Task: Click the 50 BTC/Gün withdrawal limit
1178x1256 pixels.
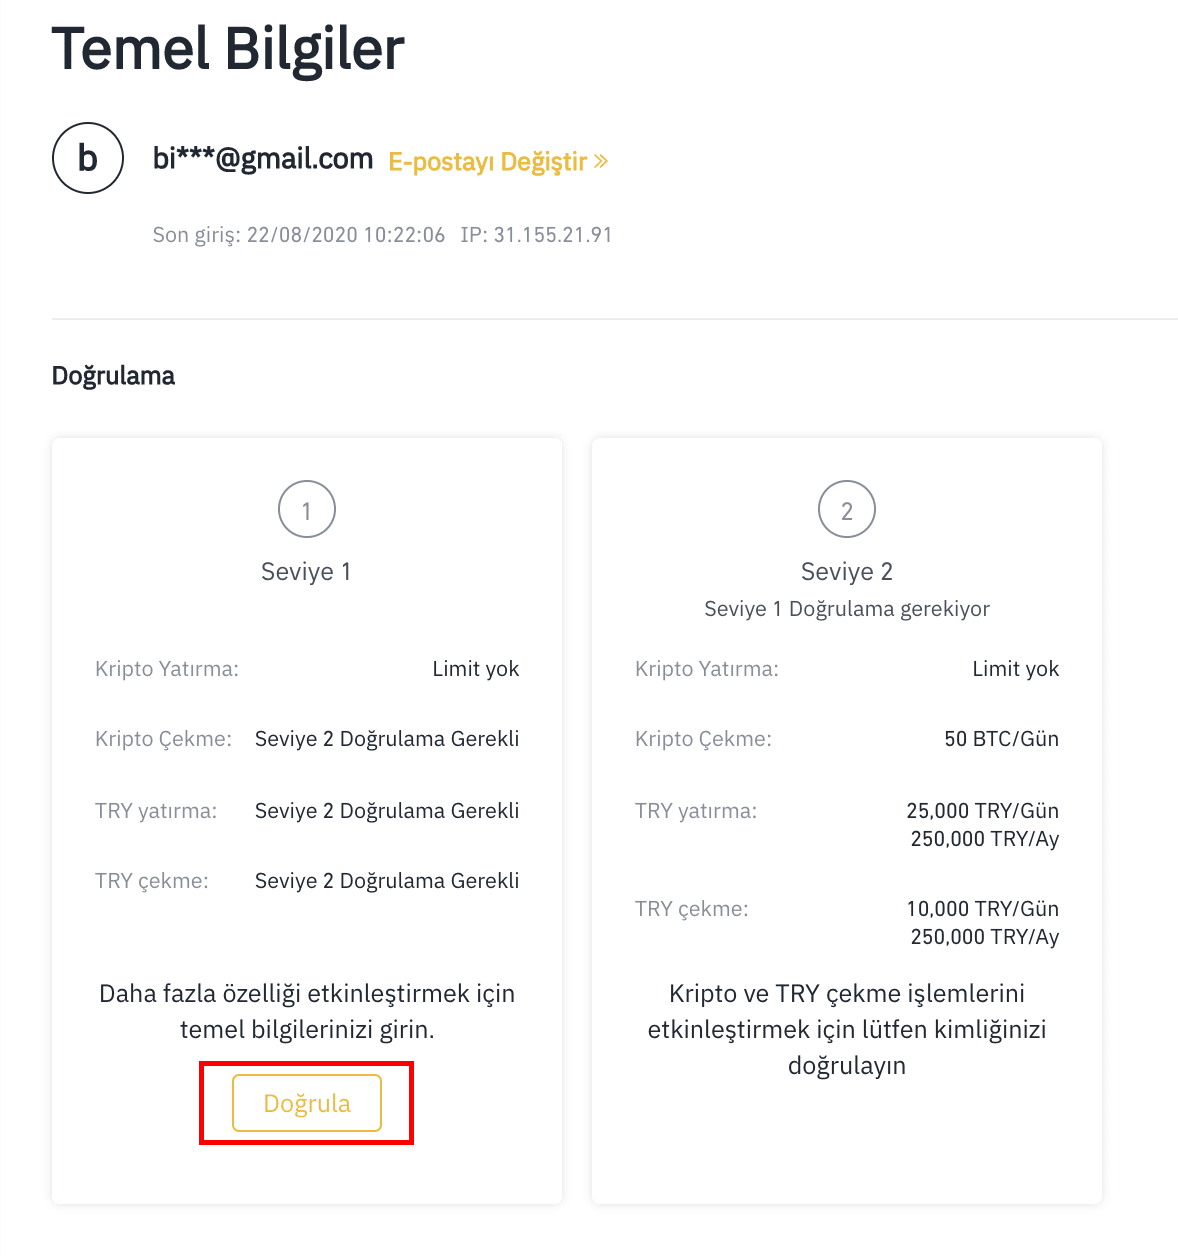Action: pyautogui.click(x=1001, y=739)
